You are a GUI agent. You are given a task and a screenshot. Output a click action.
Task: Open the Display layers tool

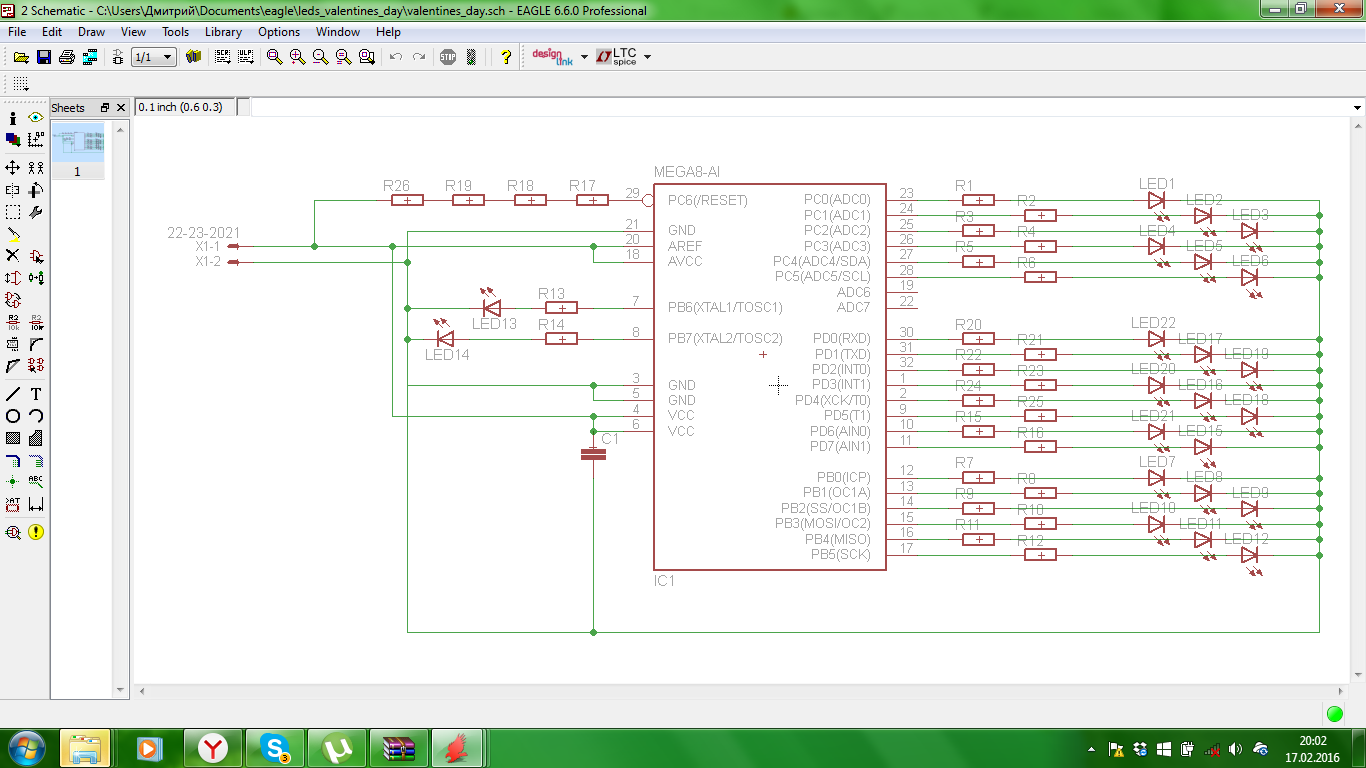coord(13,140)
